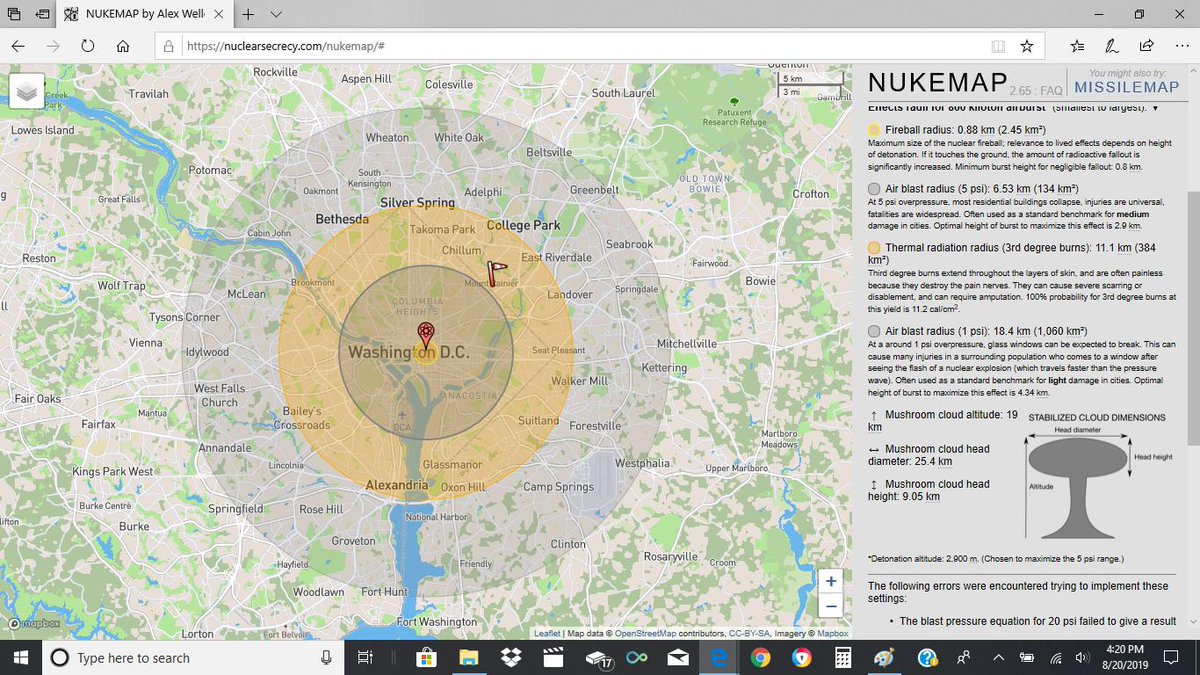
Task: Click the page vertical scrollbar thumb
Action: click(x=1192, y=318)
